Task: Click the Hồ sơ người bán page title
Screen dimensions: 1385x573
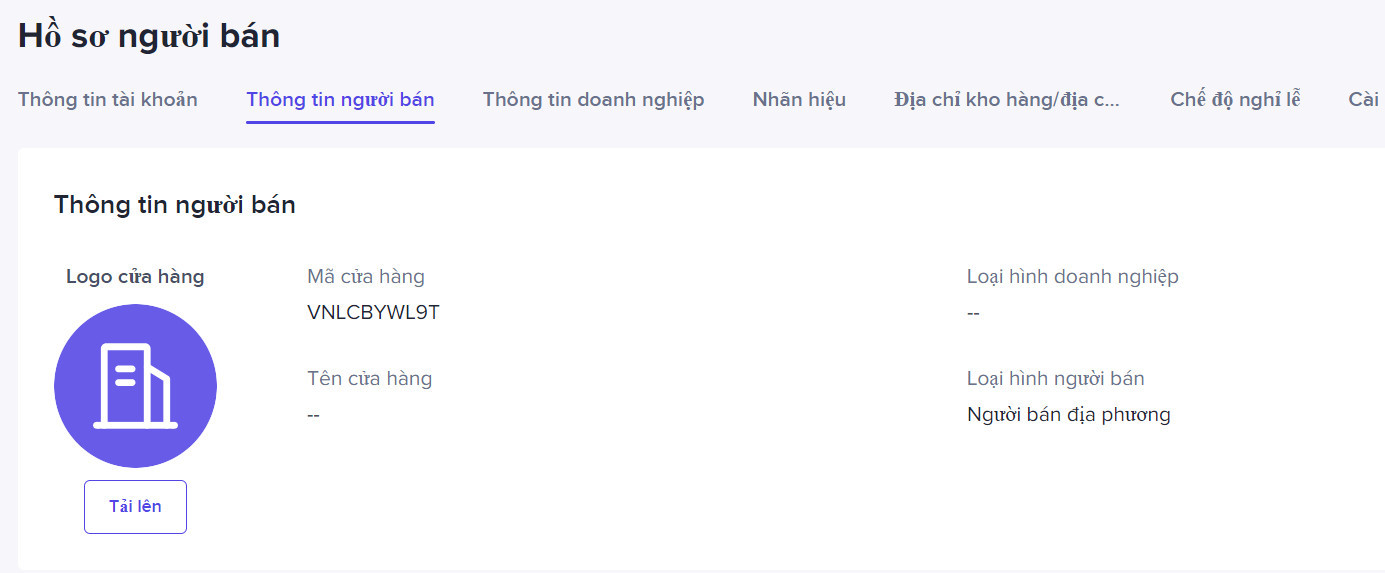Action: point(149,36)
